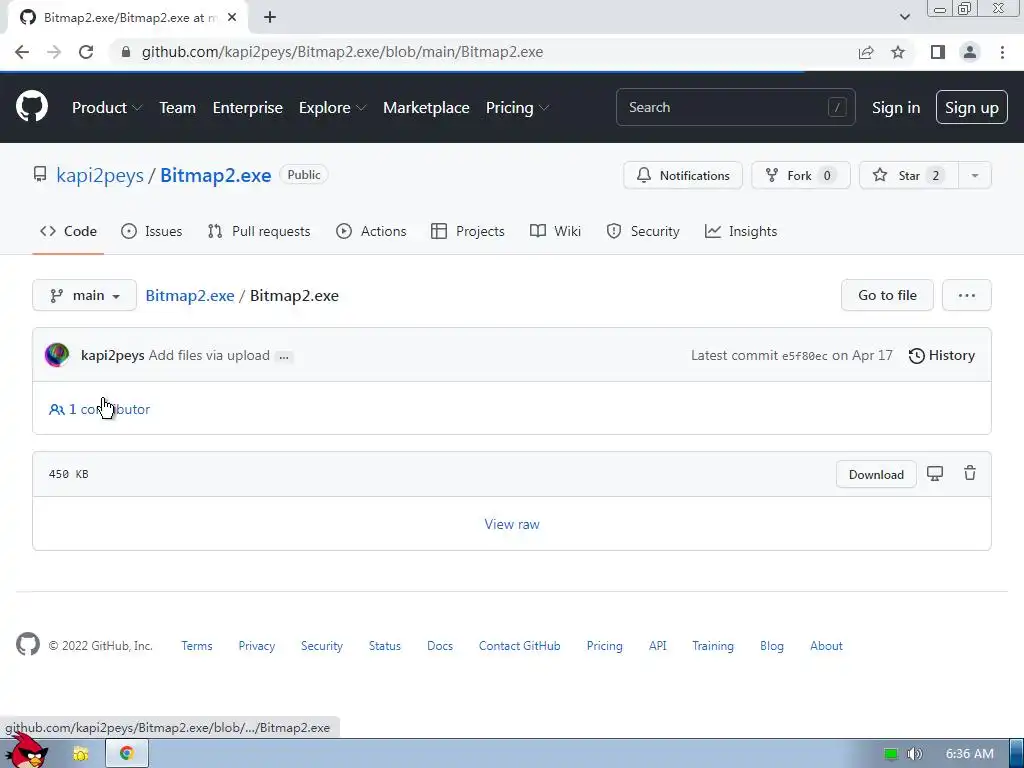Open the View raw link
1024x768 pixels.
pos(512,524)
